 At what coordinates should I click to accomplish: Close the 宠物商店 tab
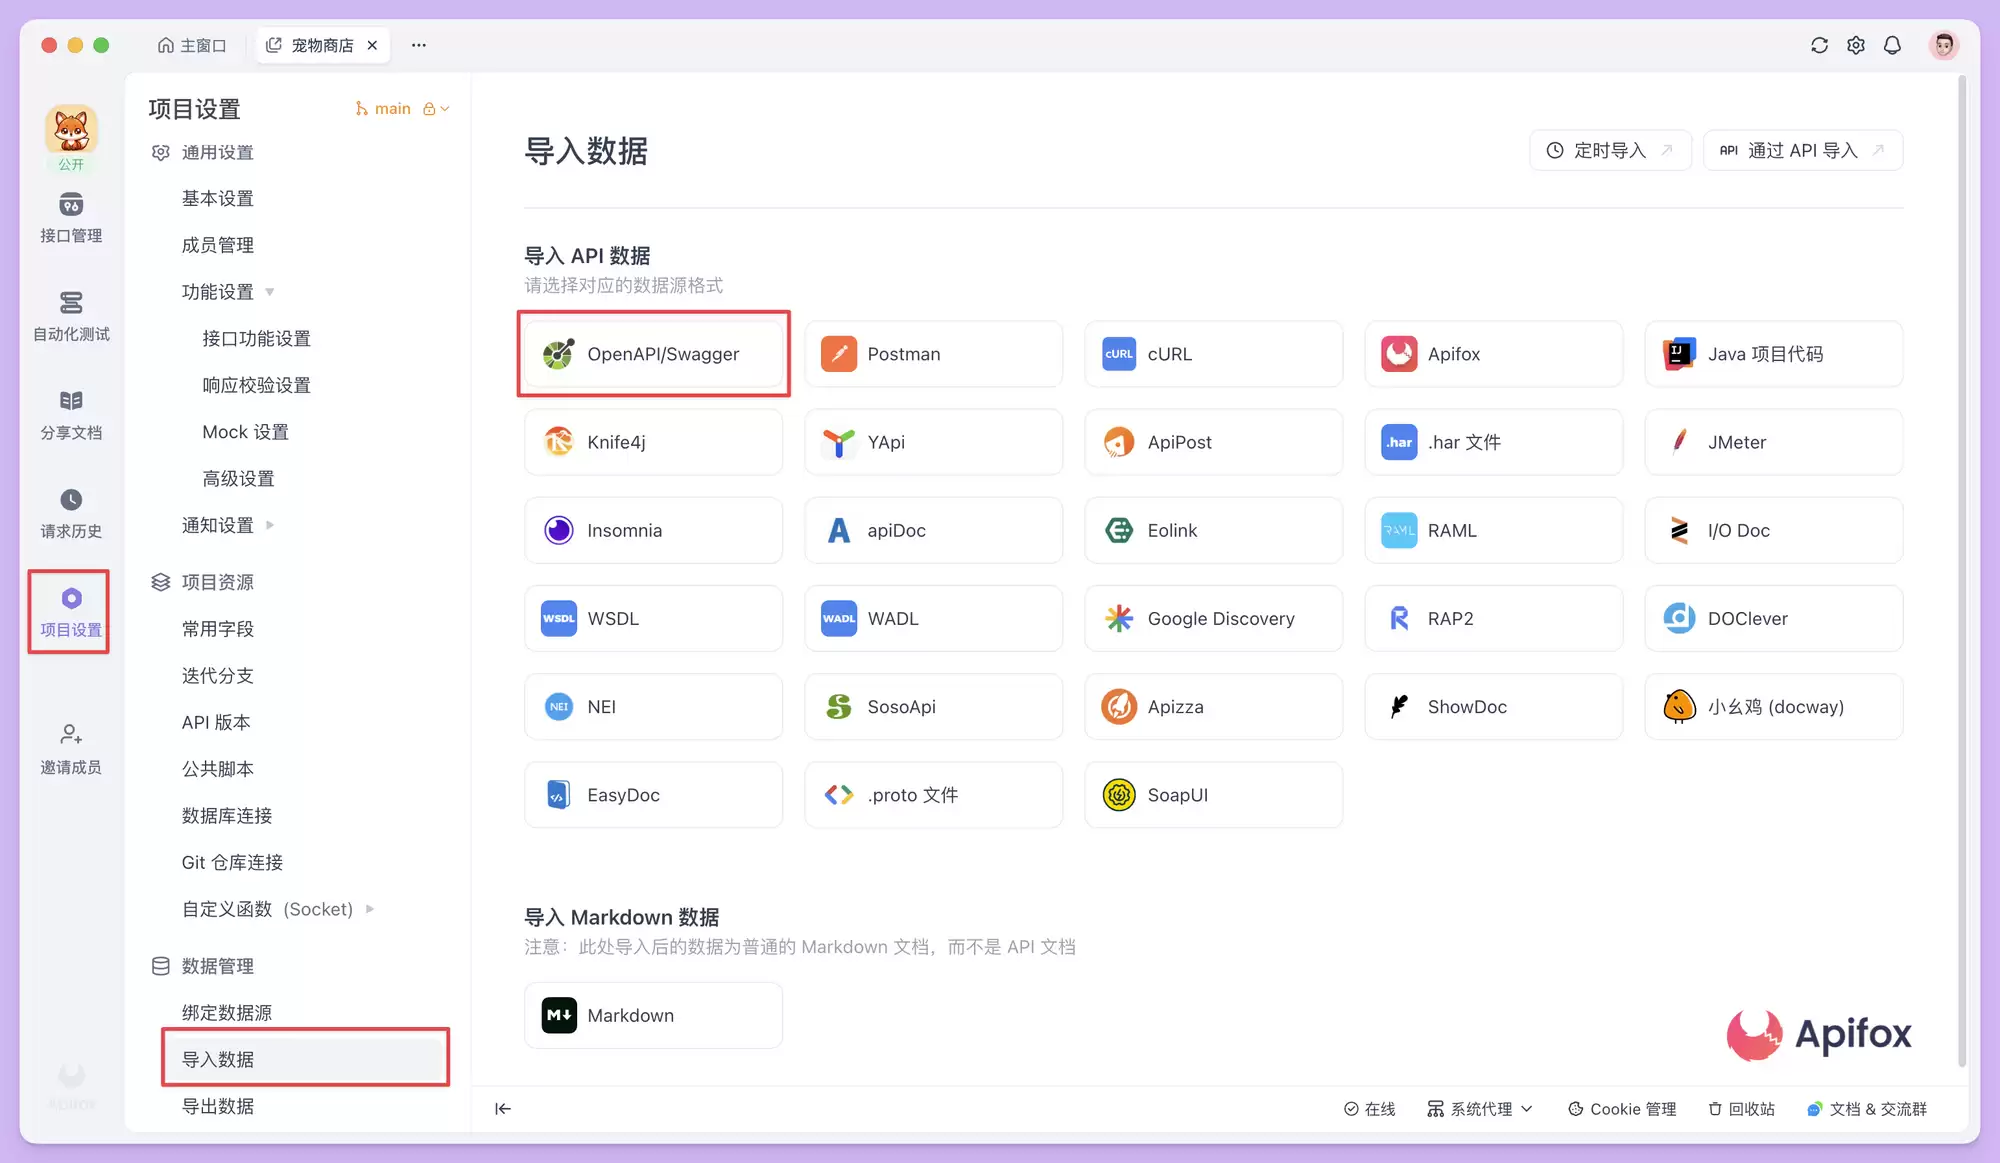click(372, 45)
